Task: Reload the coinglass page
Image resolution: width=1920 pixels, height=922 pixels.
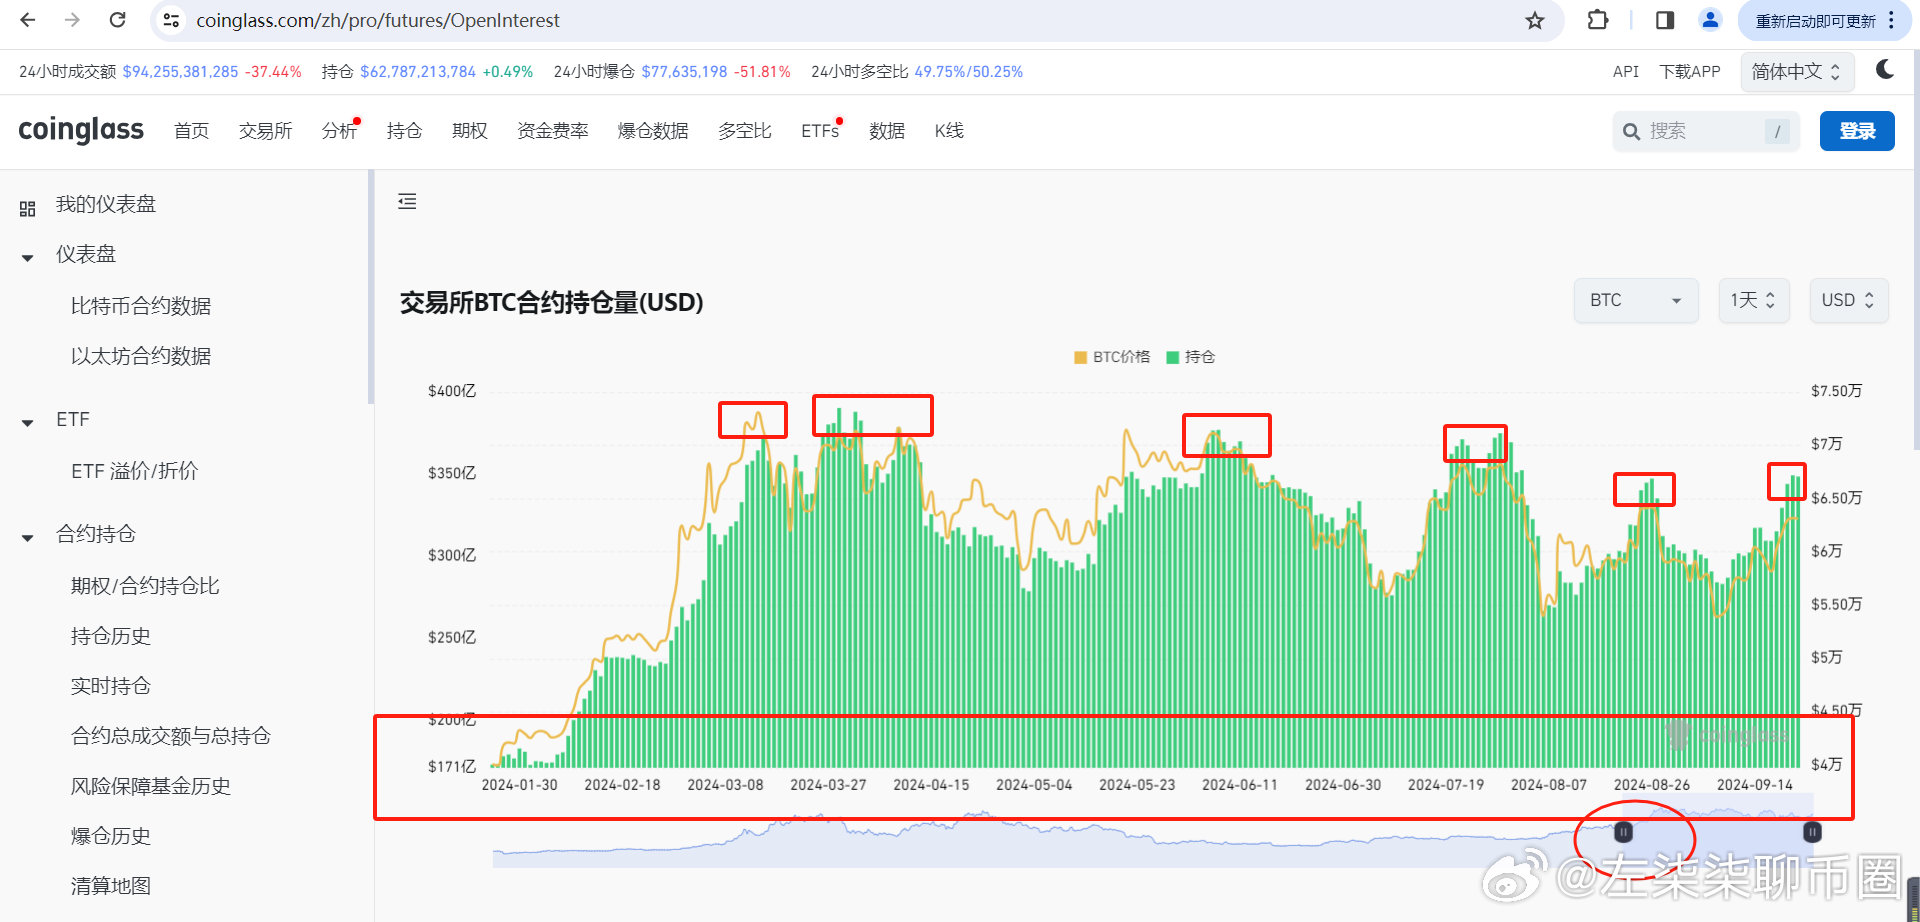Action: pyautogui.click(x=117, y=20)
